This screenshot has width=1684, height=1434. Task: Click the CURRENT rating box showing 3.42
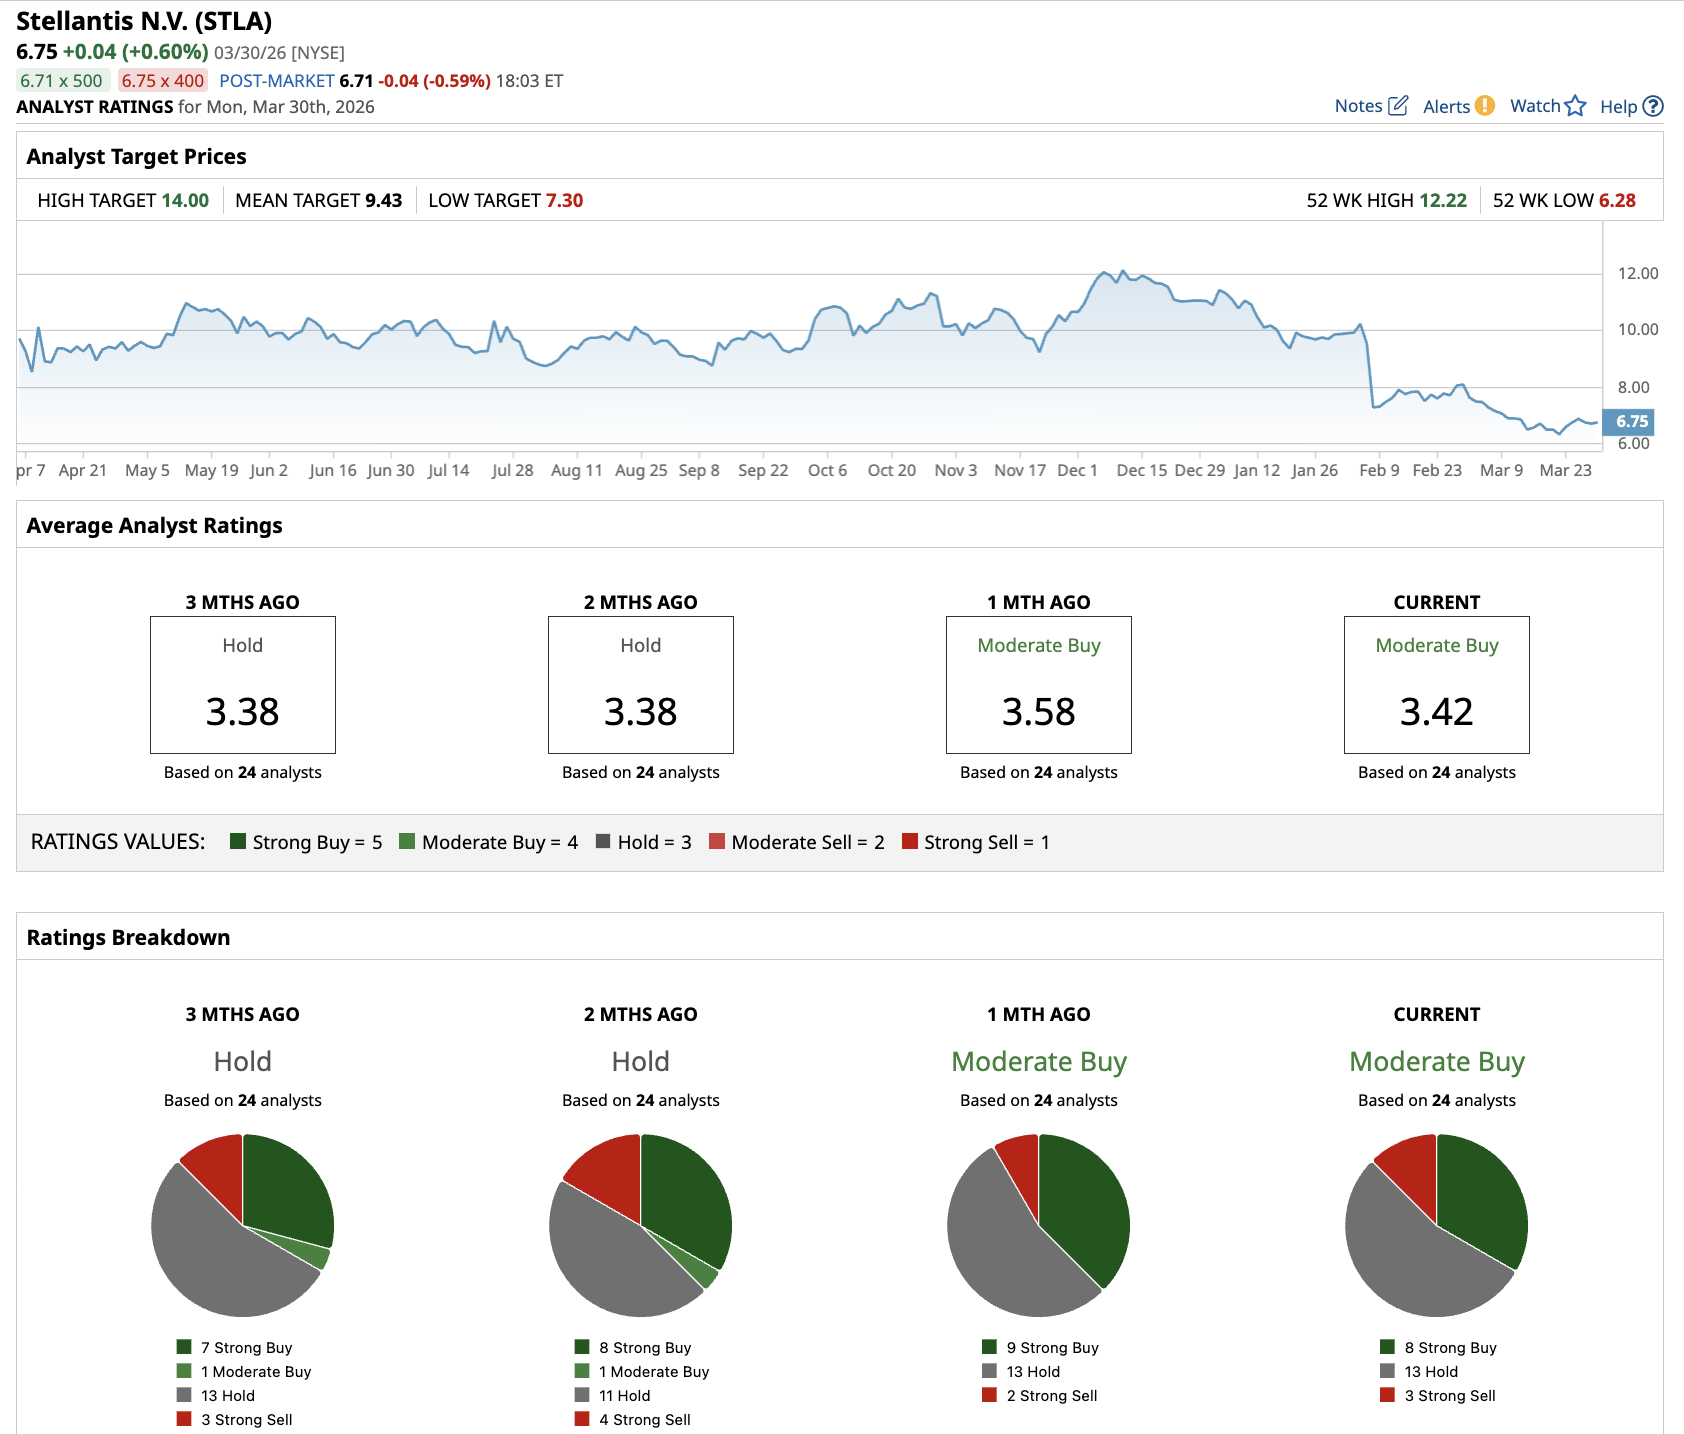[x=1437, y=685]
